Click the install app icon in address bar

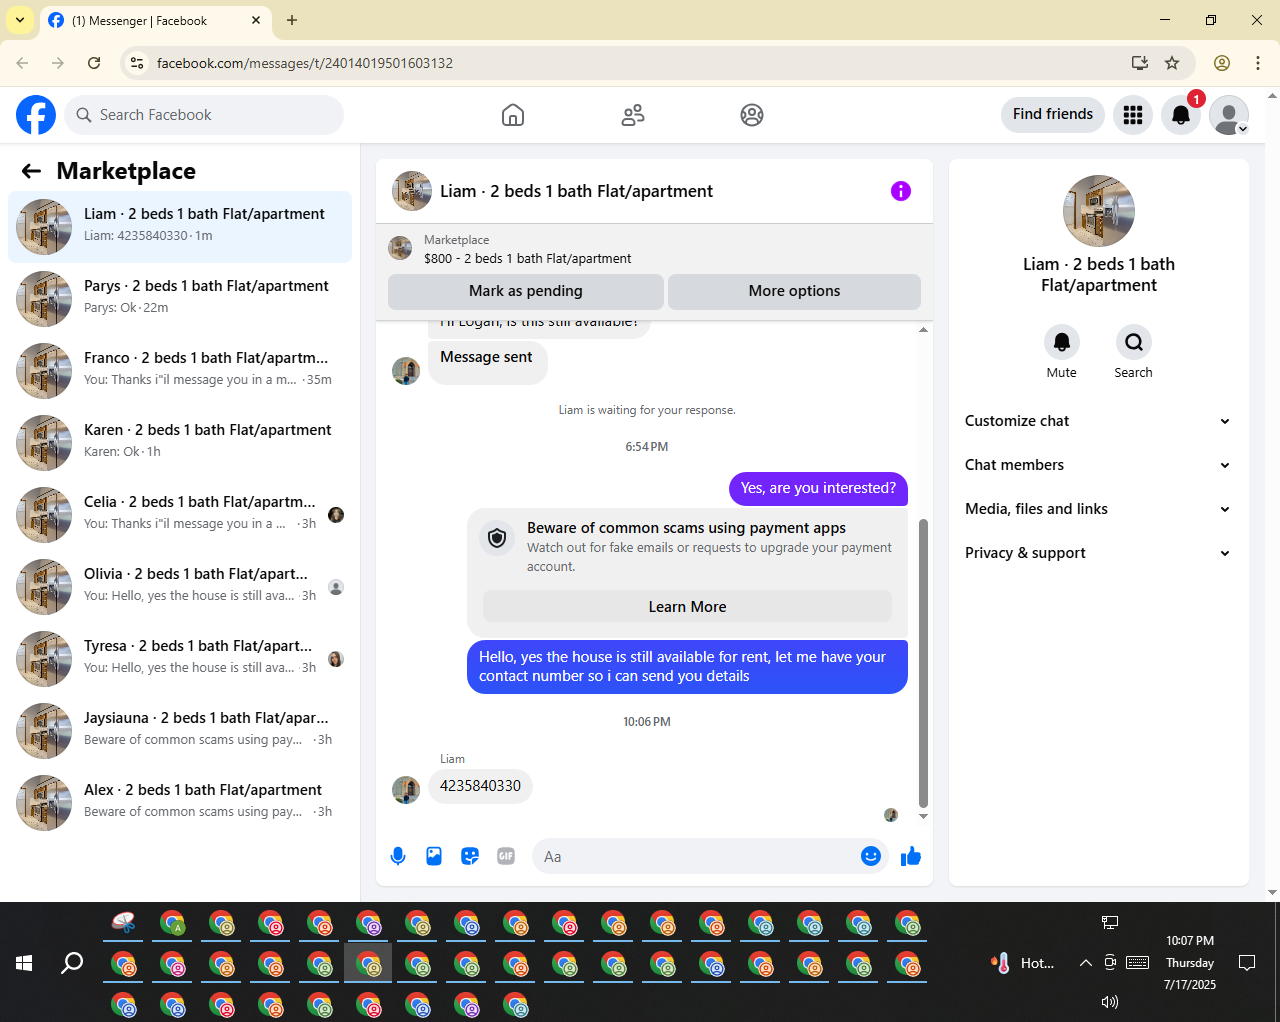click(1140, 63)
